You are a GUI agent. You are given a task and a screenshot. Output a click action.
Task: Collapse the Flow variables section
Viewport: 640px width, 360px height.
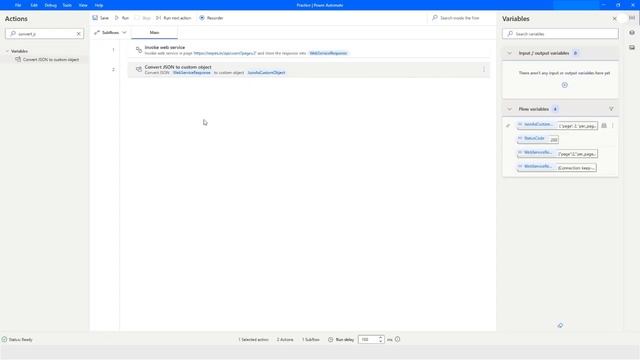coord(509,109)
